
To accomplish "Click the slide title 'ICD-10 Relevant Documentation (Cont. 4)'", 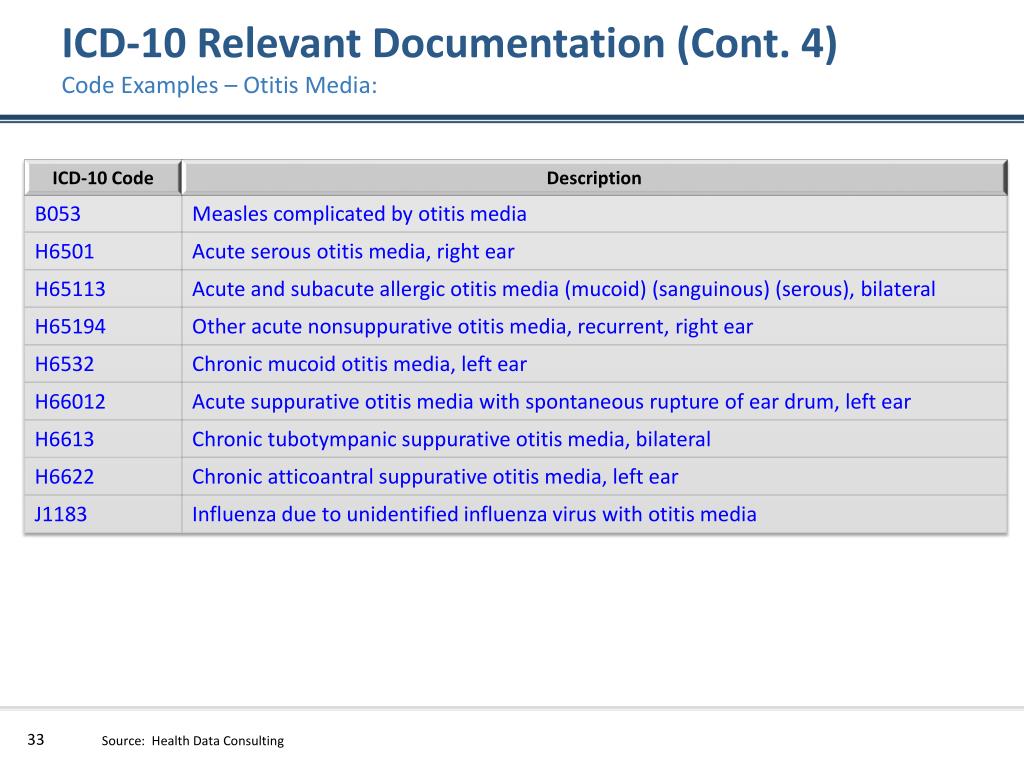I will (x=449, y=43).
